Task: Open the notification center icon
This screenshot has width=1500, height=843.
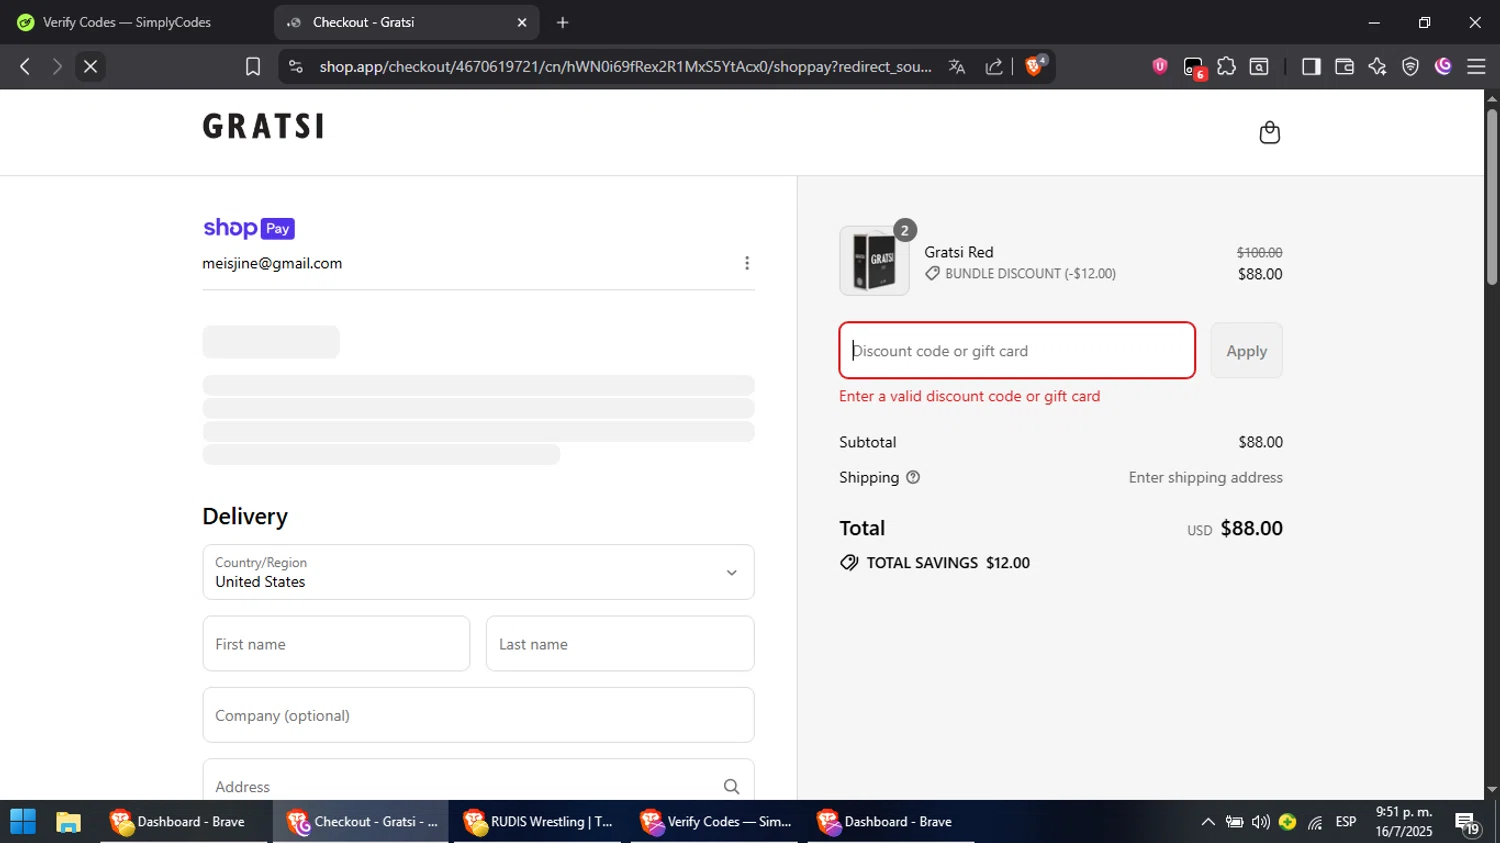Action: click(x=1467, y=823)
